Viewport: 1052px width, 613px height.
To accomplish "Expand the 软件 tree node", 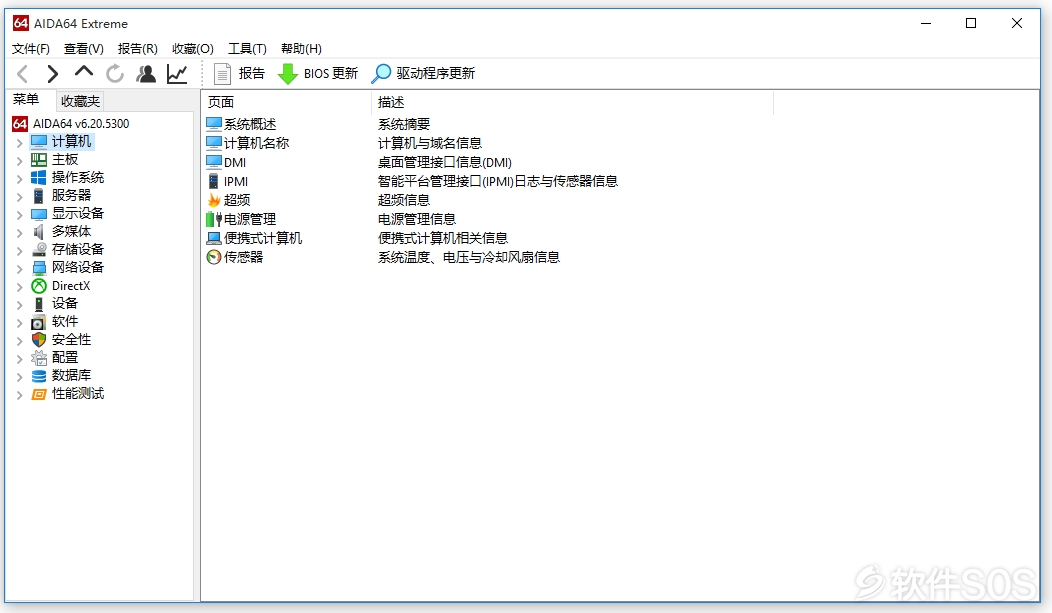I will click(x=19, y=323).
